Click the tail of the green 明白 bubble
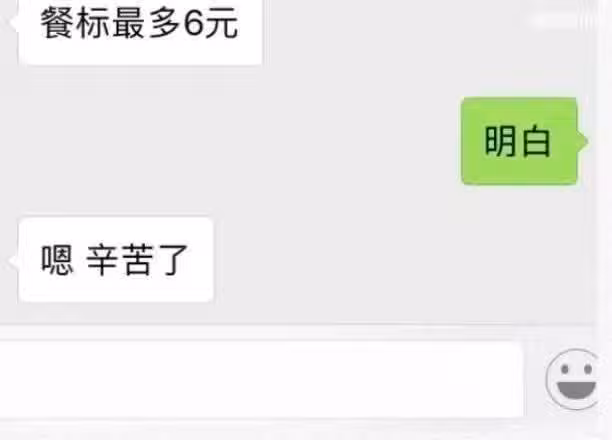This screenshot has width=612, height=440. click(x=582, y=141)
